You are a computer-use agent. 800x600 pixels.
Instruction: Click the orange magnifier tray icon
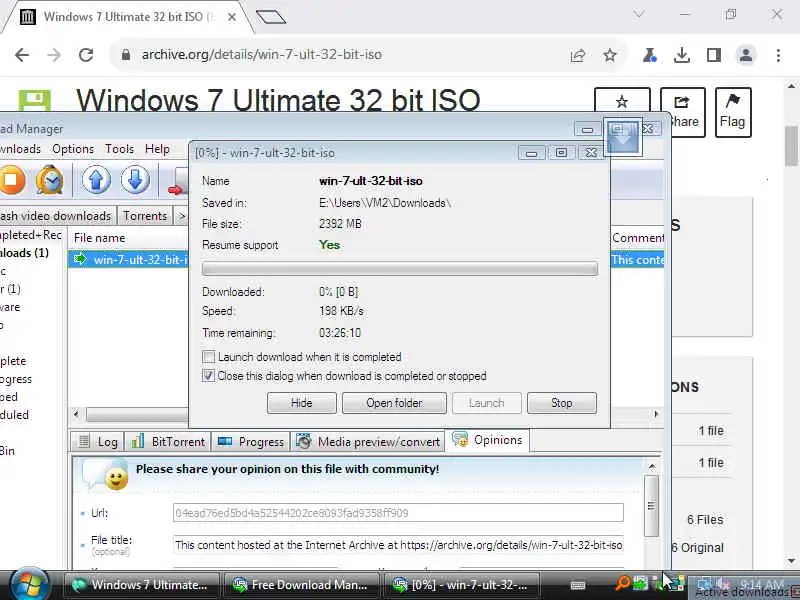pos(623,582)
